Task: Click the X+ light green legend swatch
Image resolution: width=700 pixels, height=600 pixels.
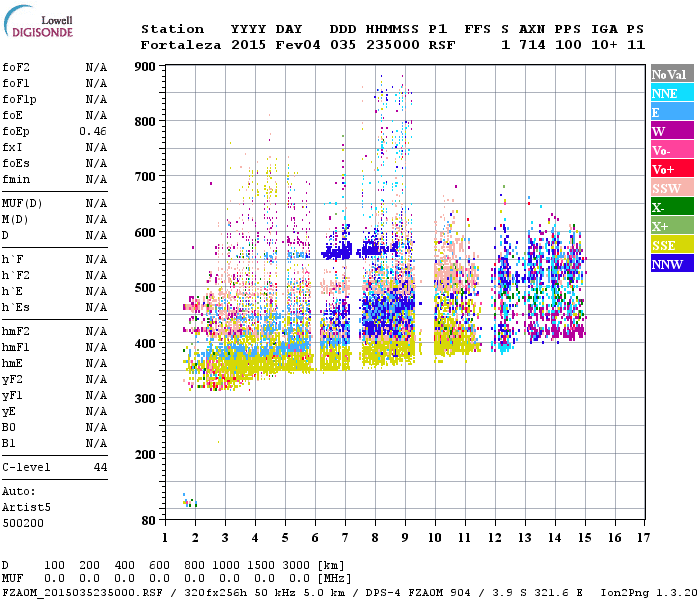Action: coord(672,225)
